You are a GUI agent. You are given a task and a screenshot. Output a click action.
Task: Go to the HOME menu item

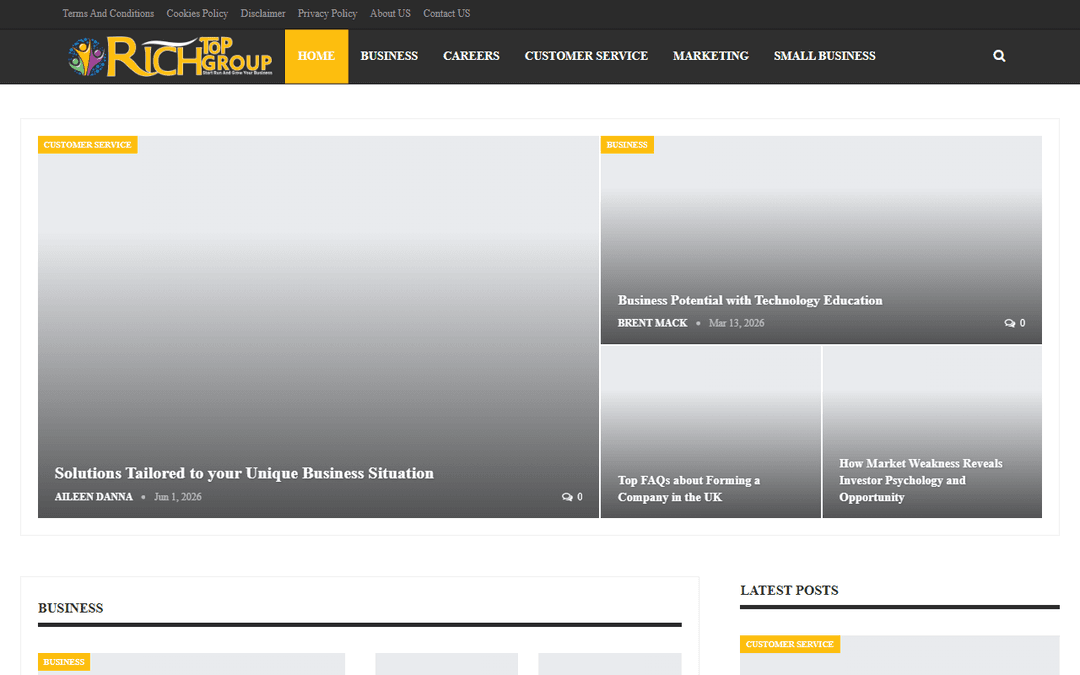(x=316, y=56)
